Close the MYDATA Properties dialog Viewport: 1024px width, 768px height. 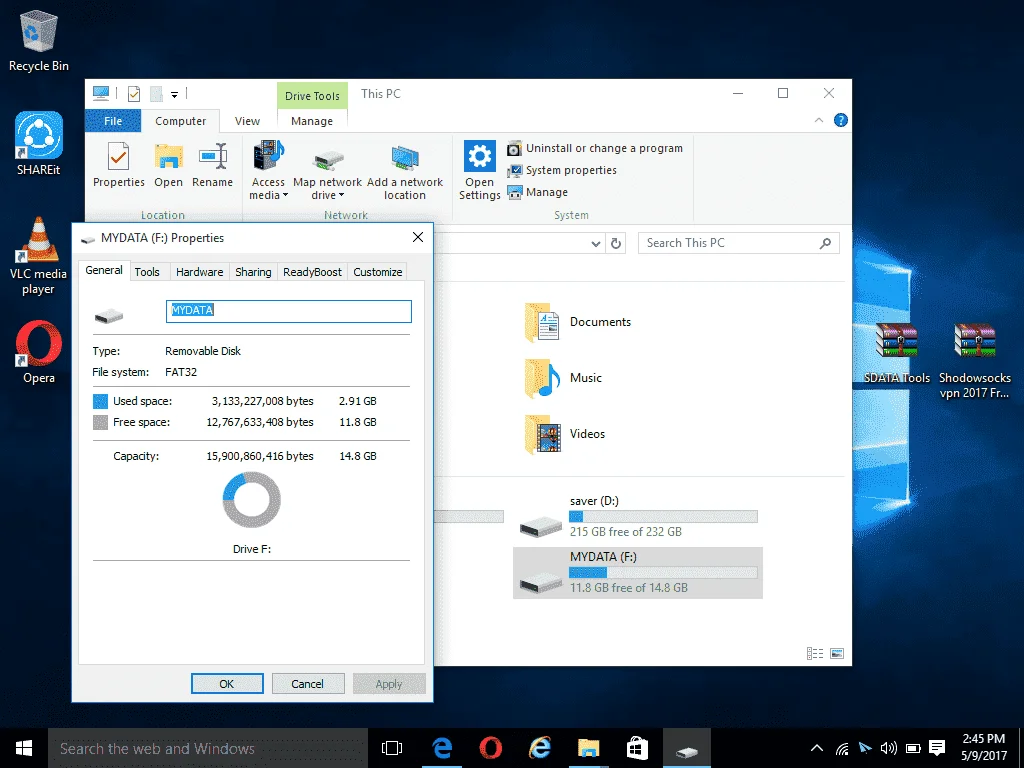tap(418, 237)
